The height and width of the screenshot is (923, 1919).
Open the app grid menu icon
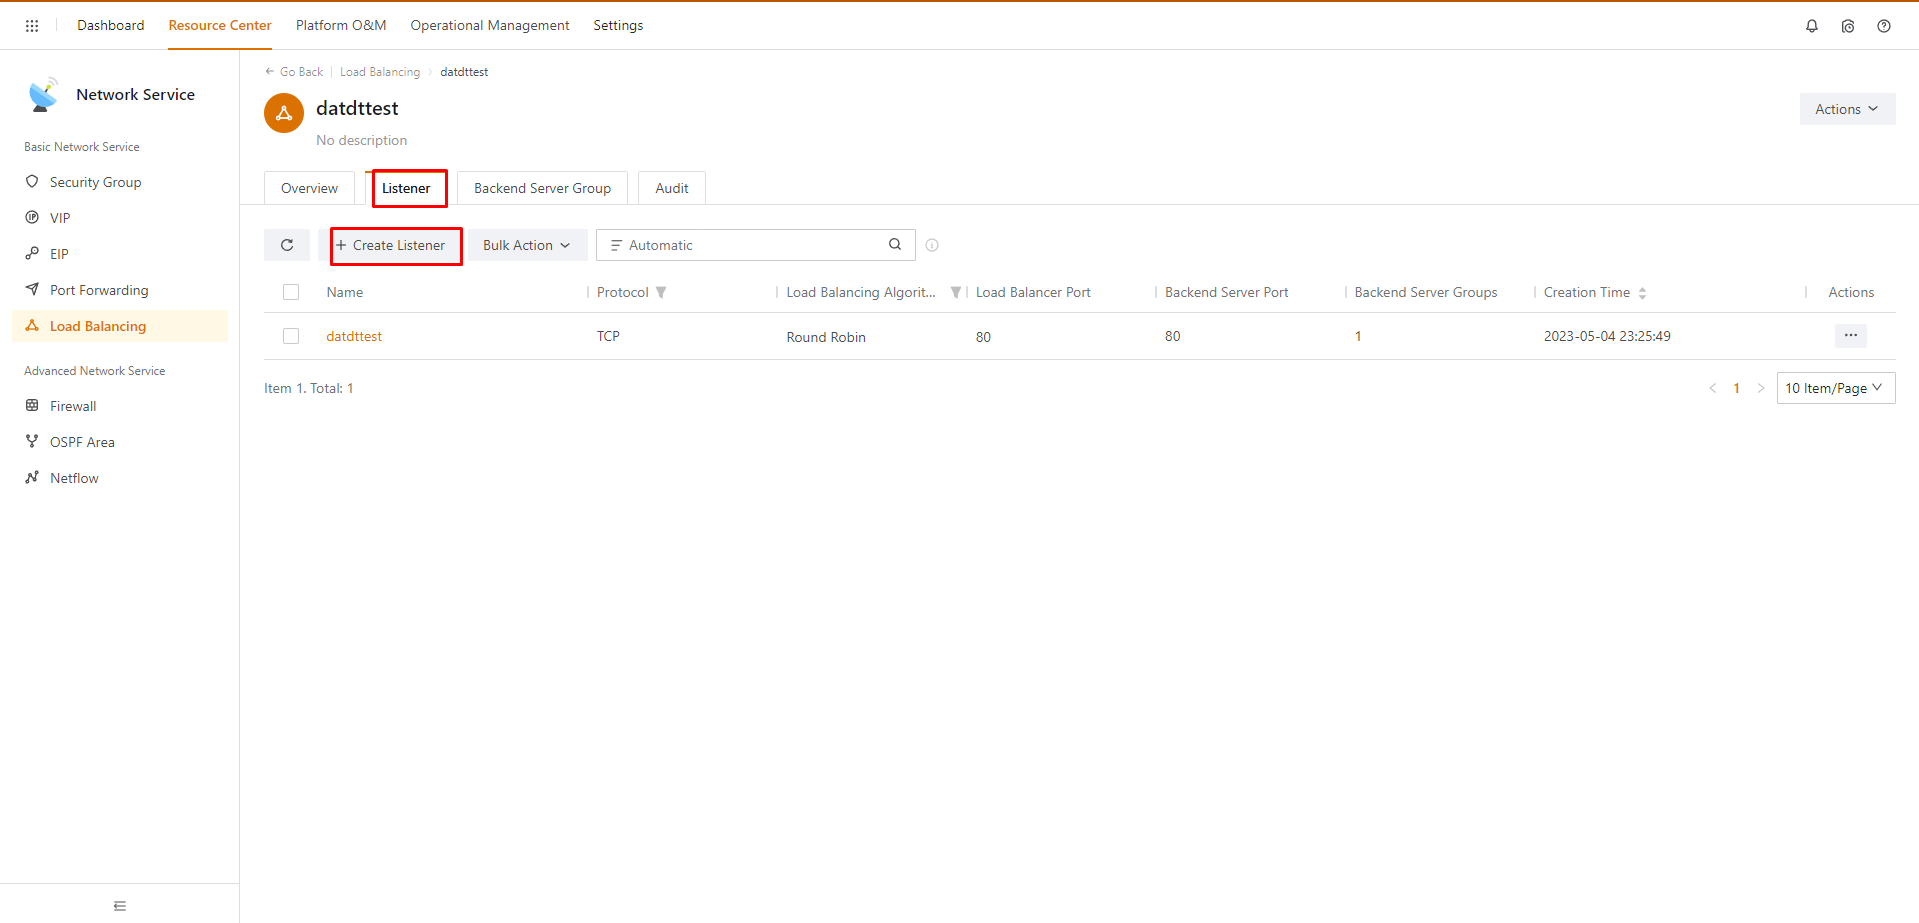(32, 26)
